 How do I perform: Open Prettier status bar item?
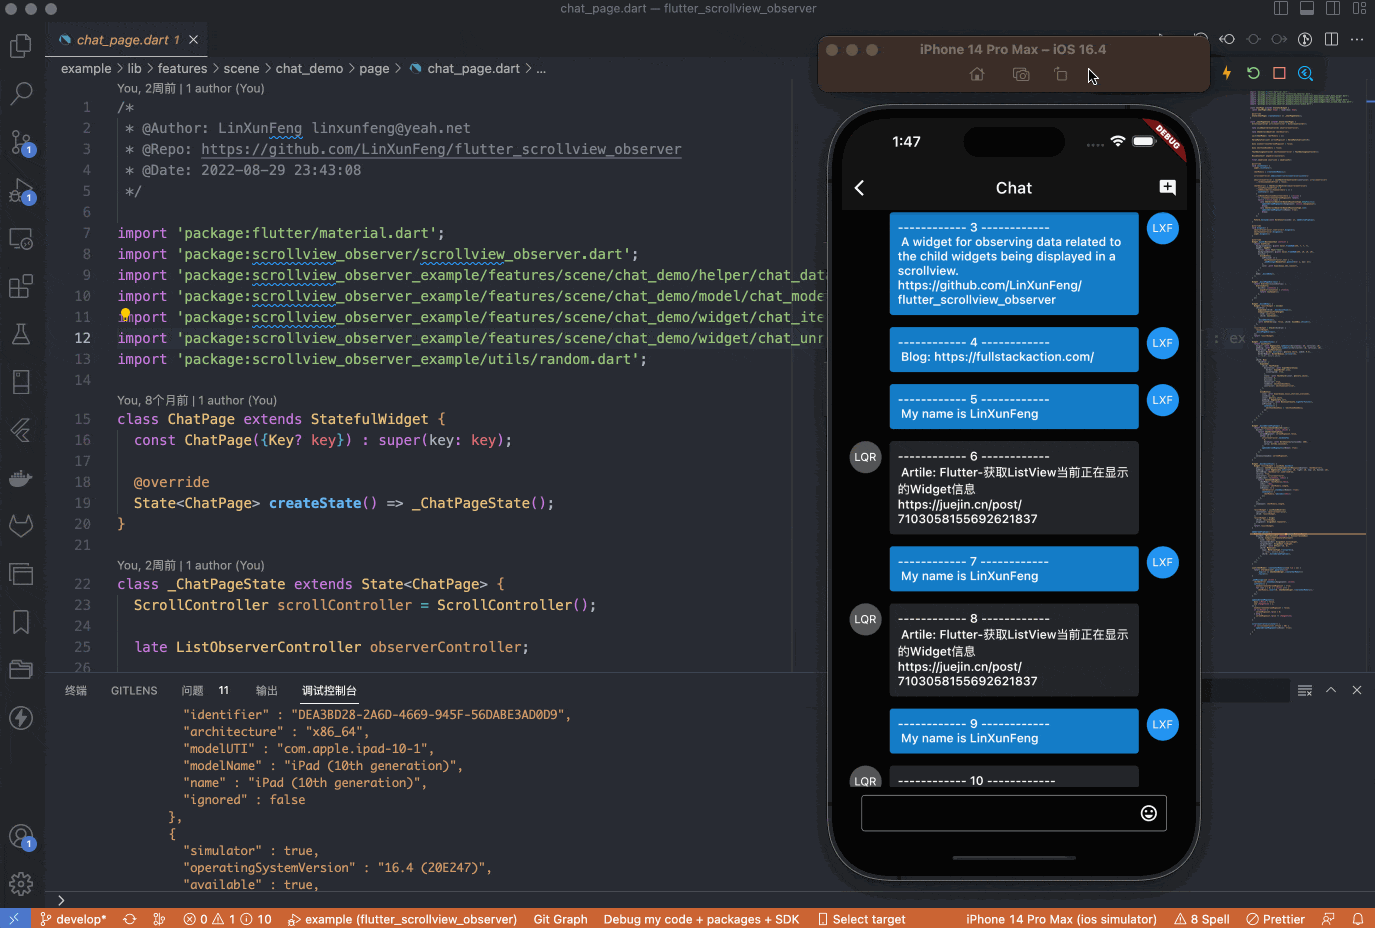click(x=1276, y=919)
